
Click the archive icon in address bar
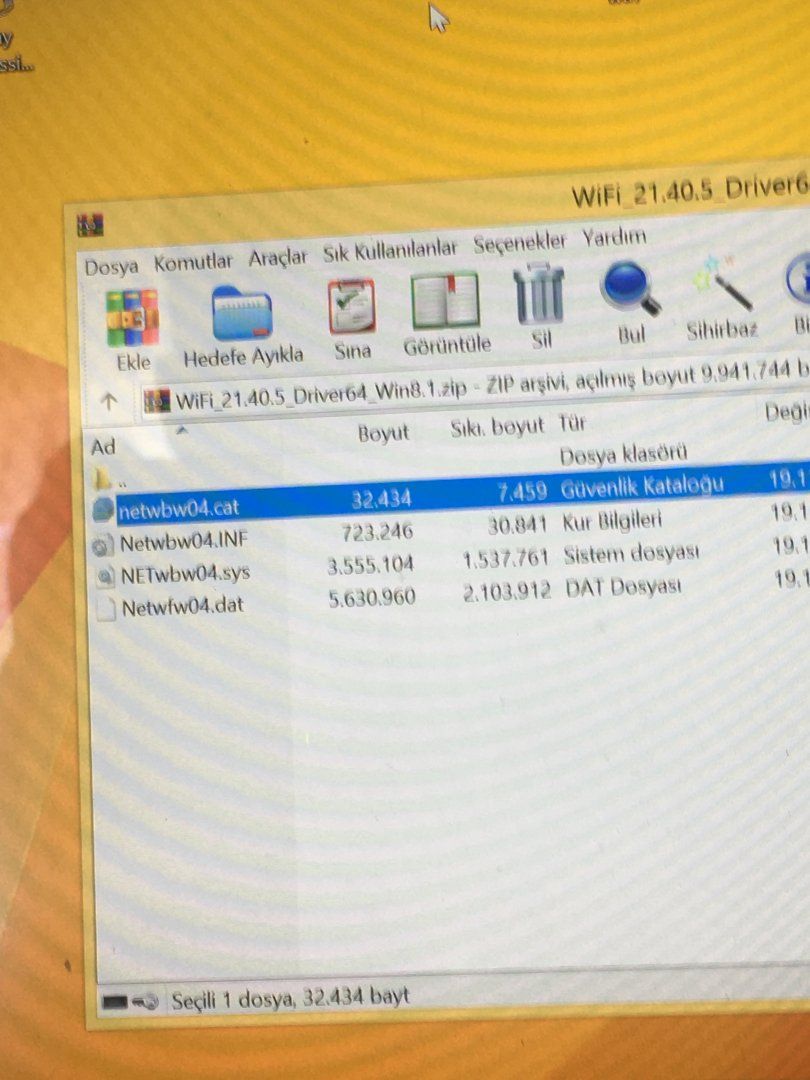(156, 401)
